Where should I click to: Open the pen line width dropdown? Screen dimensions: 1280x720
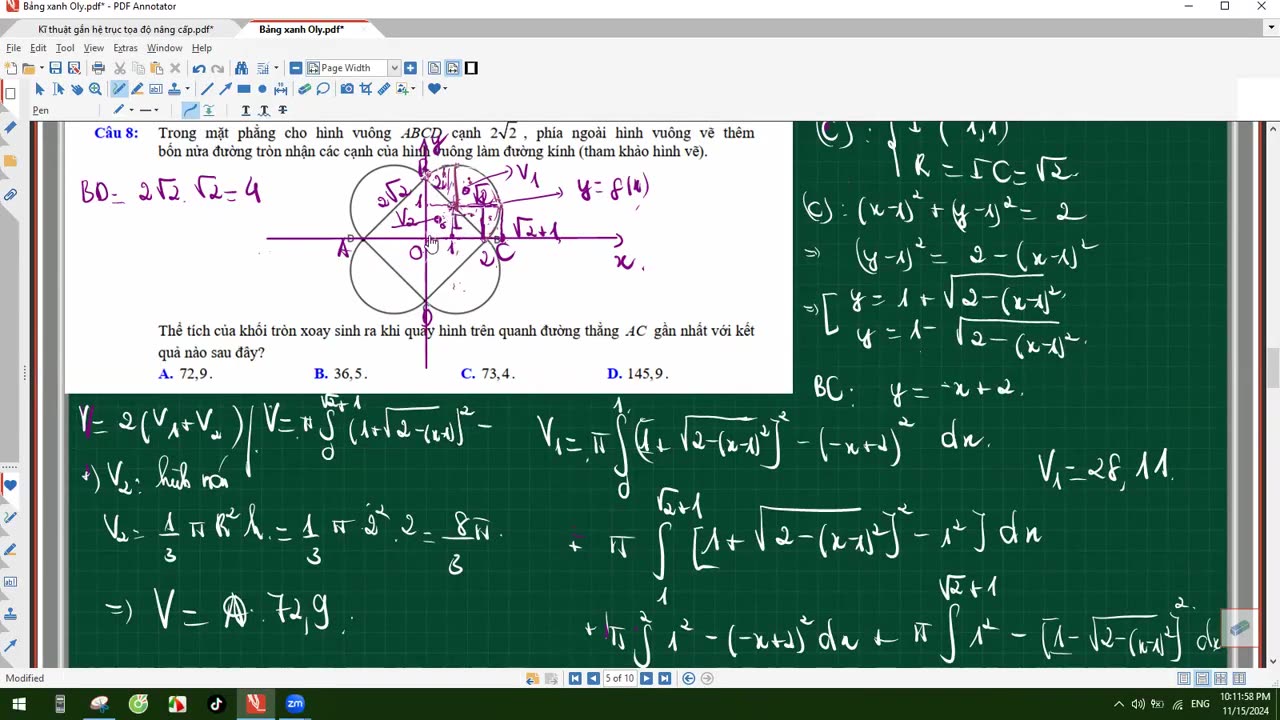click(x=156, y=110)
